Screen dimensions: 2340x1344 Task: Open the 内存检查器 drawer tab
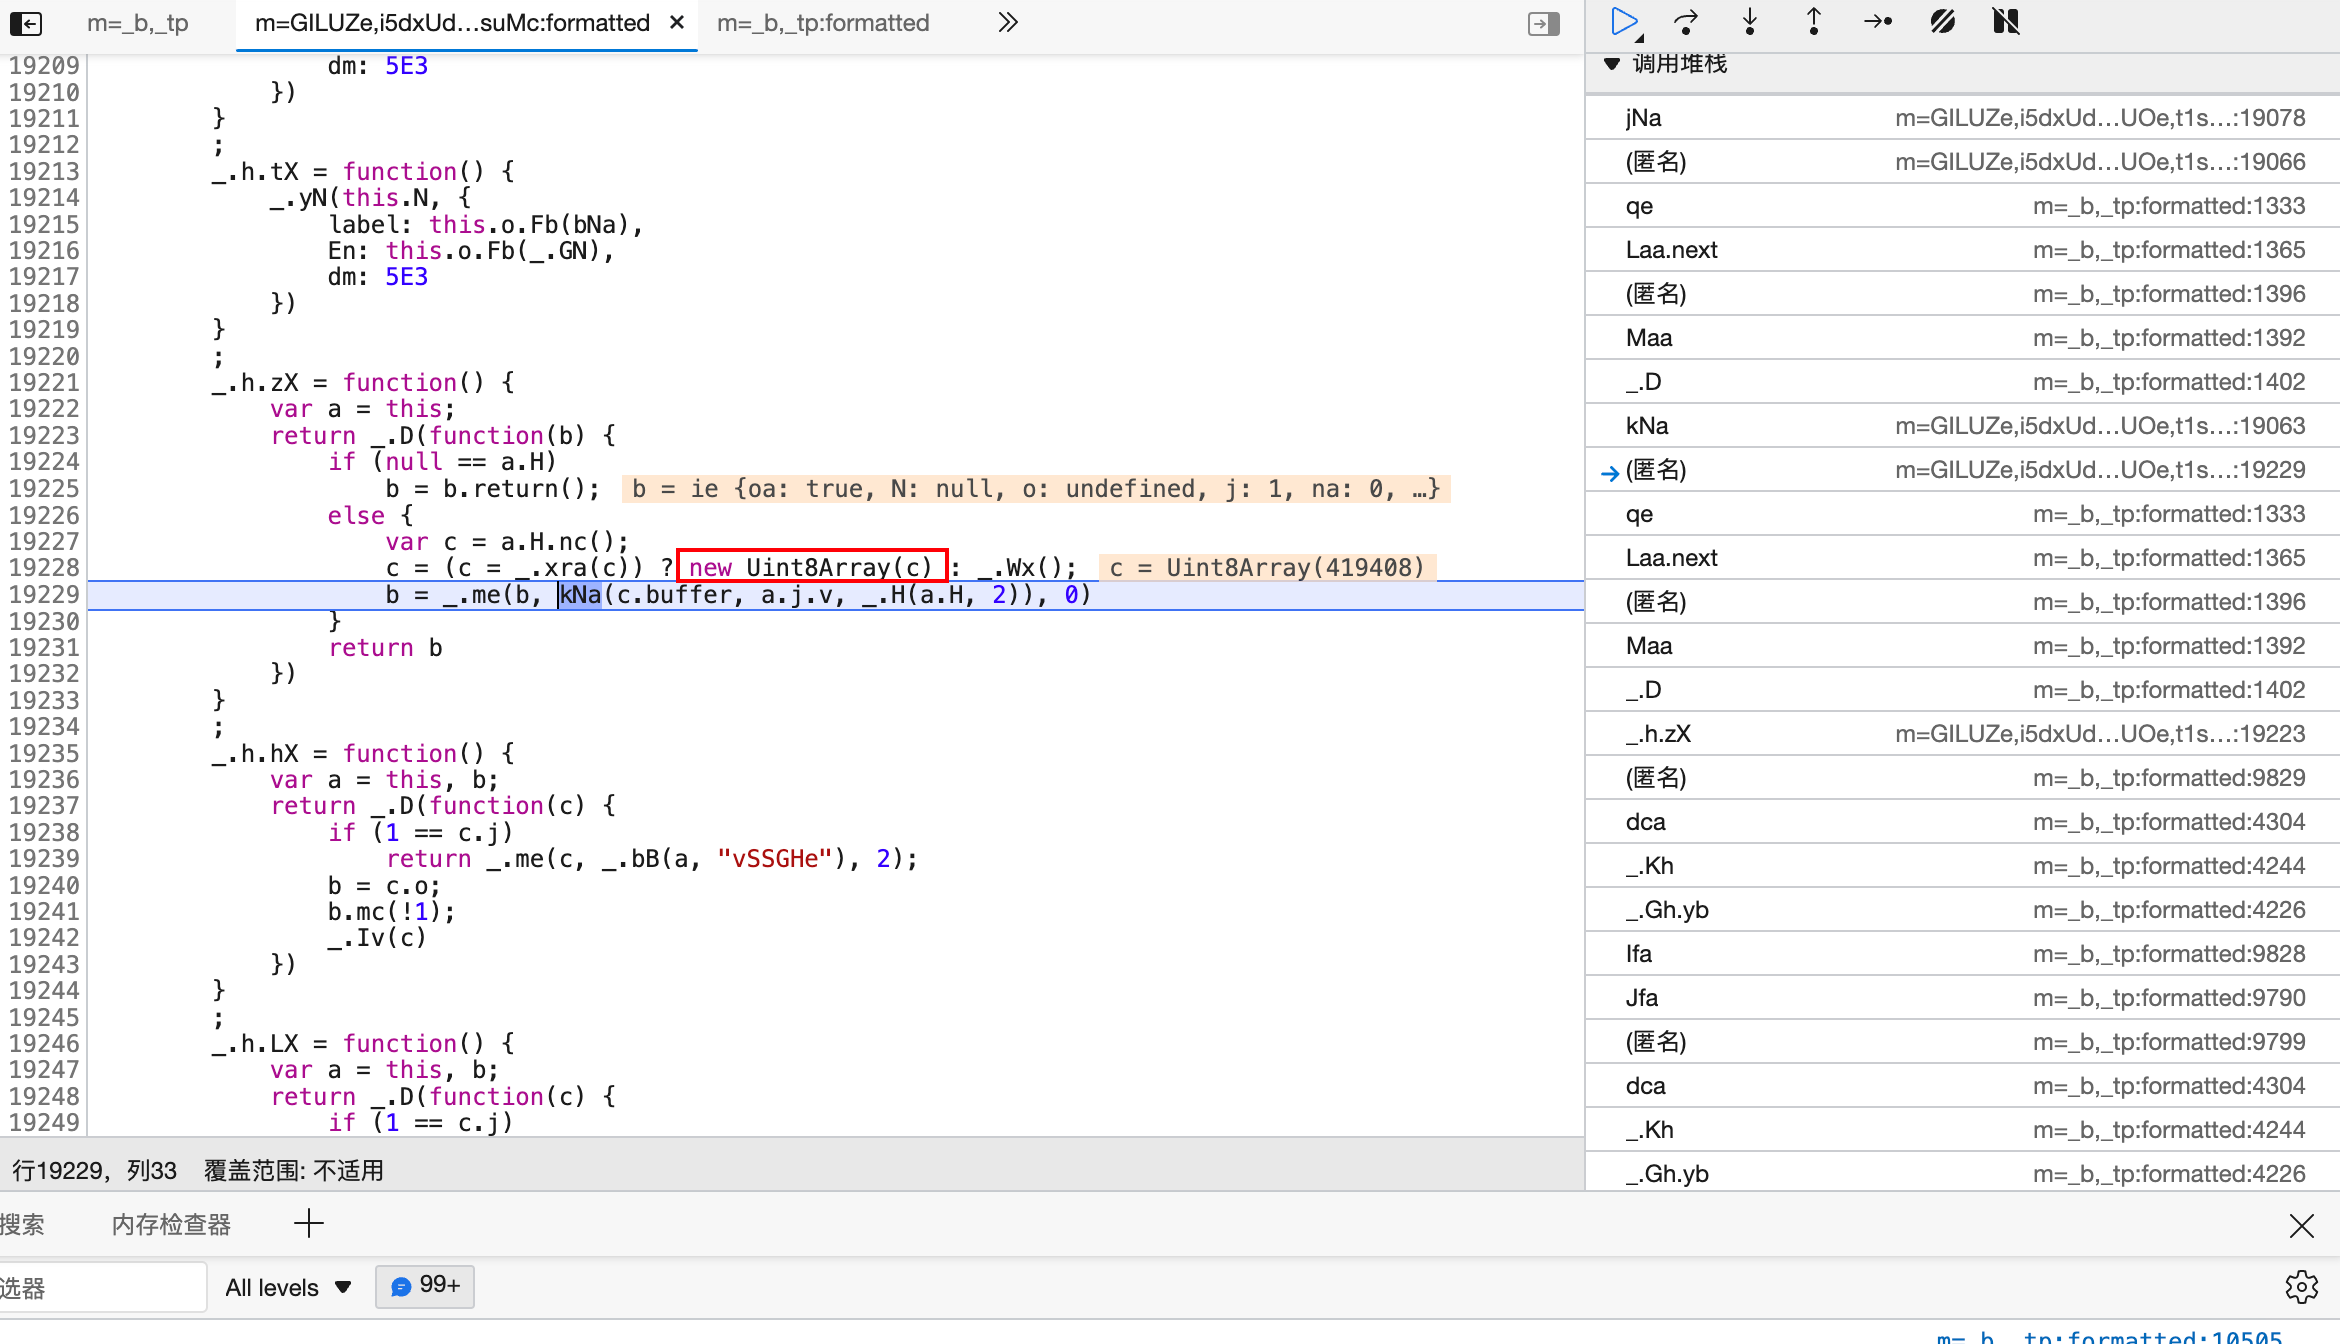point(171,1225)
